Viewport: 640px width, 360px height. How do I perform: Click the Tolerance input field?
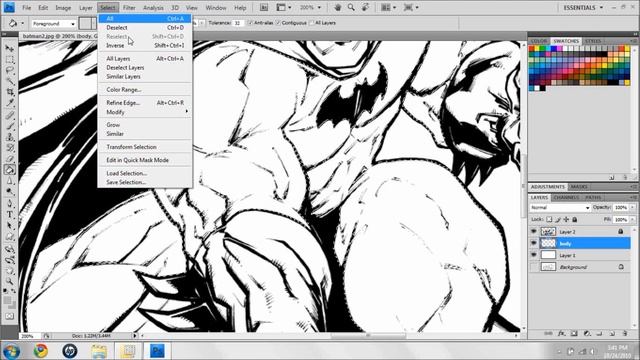tap(238, 23)
